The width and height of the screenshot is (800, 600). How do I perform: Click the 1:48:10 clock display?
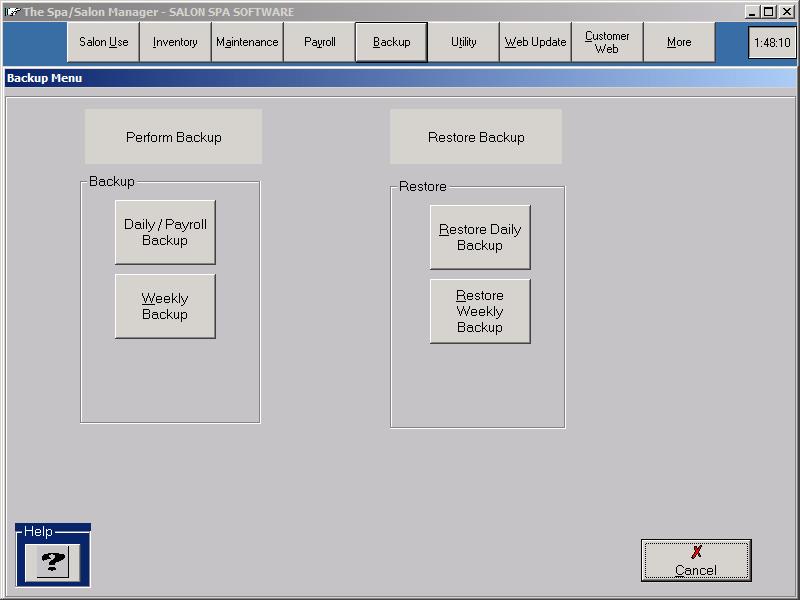coord(771,43)
